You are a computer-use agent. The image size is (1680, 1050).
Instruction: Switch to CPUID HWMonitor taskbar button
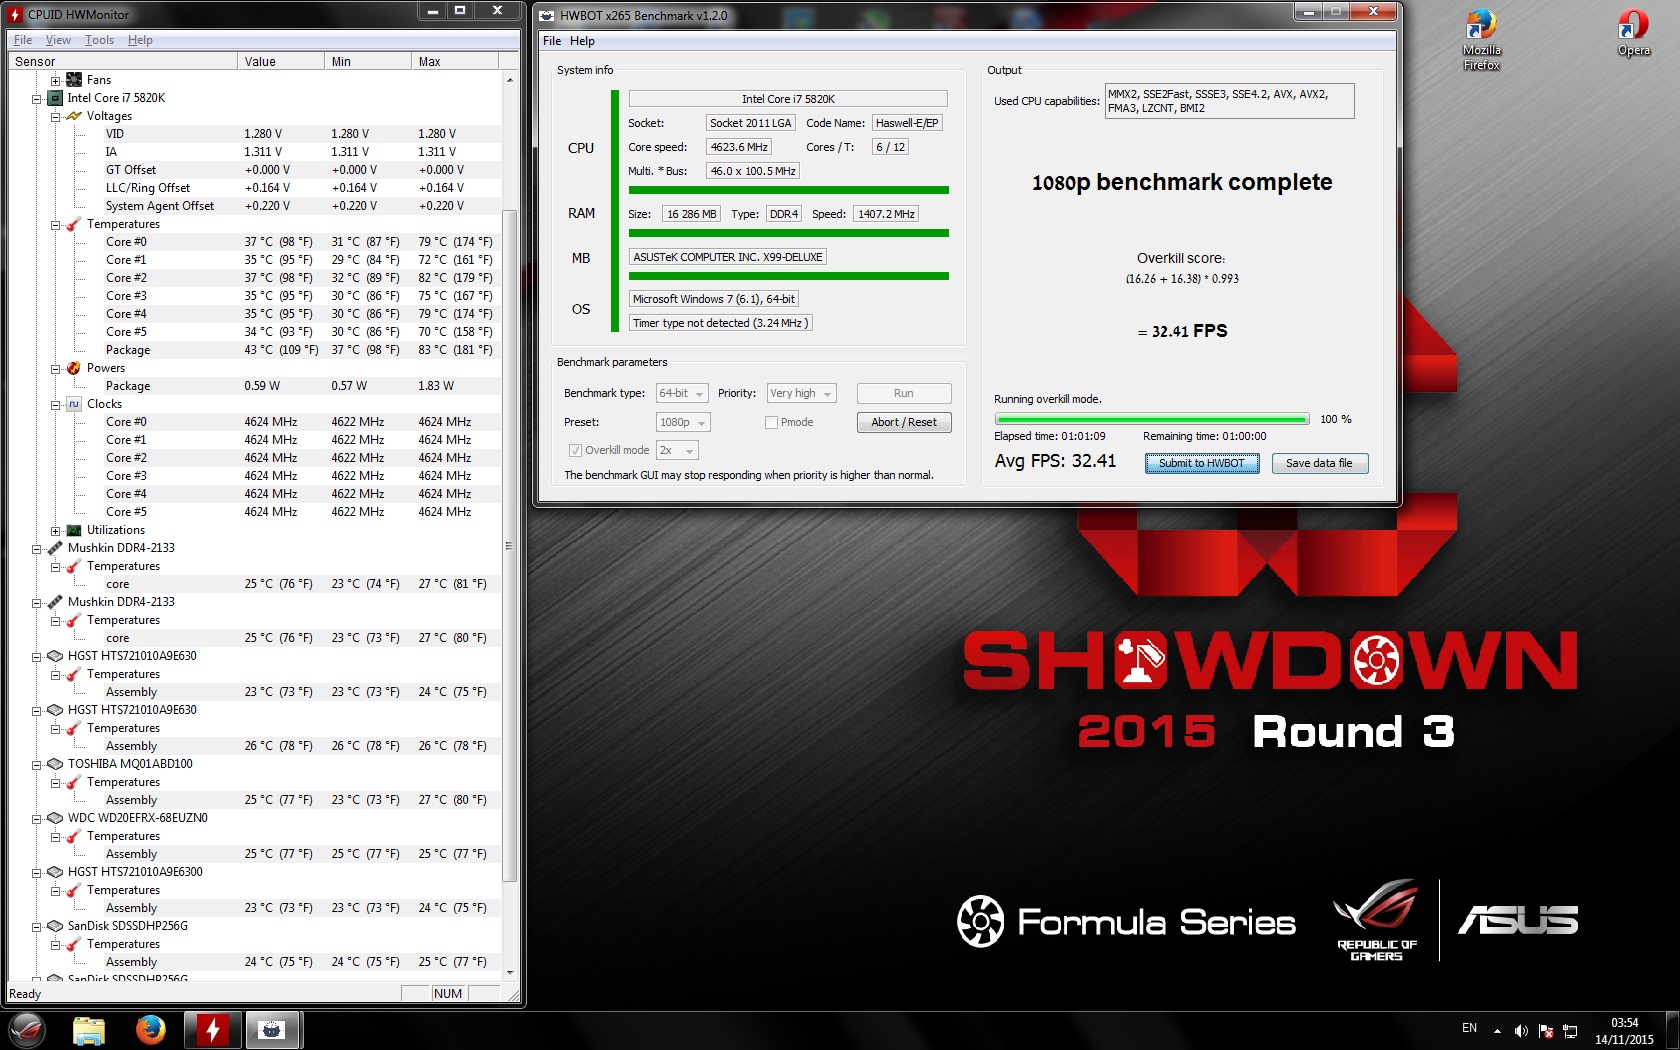[212, 1030]
